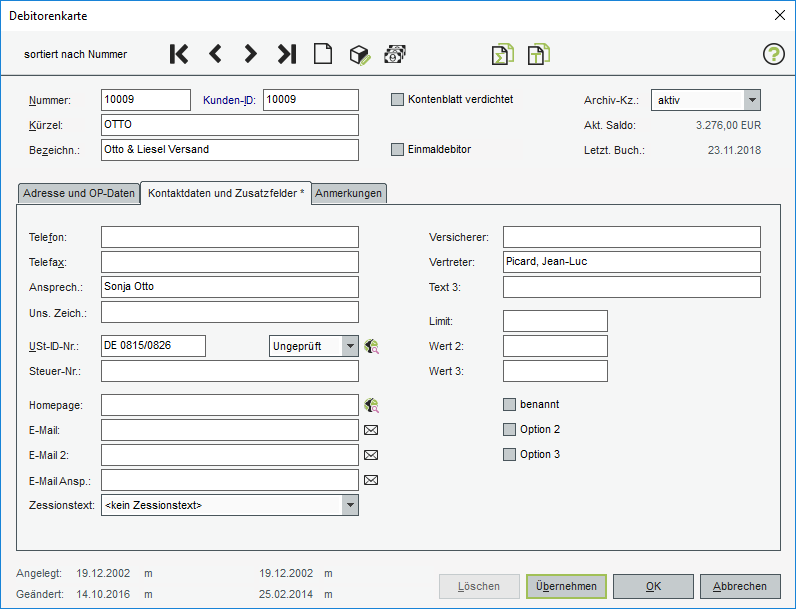Screen dimensions: 796x609
Task: Click USt-ID-Nr. field DE 0815/0826
Action: [153, 346]
